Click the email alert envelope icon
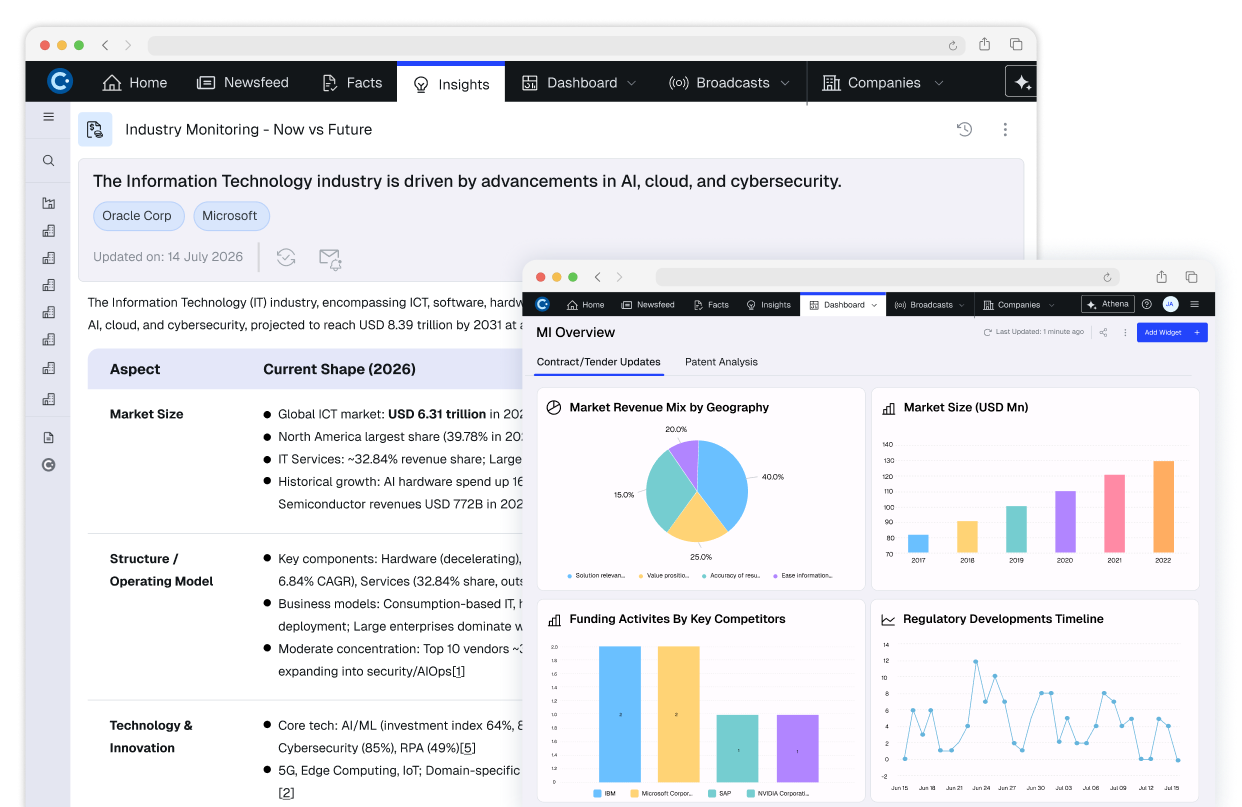 (330, 258)
